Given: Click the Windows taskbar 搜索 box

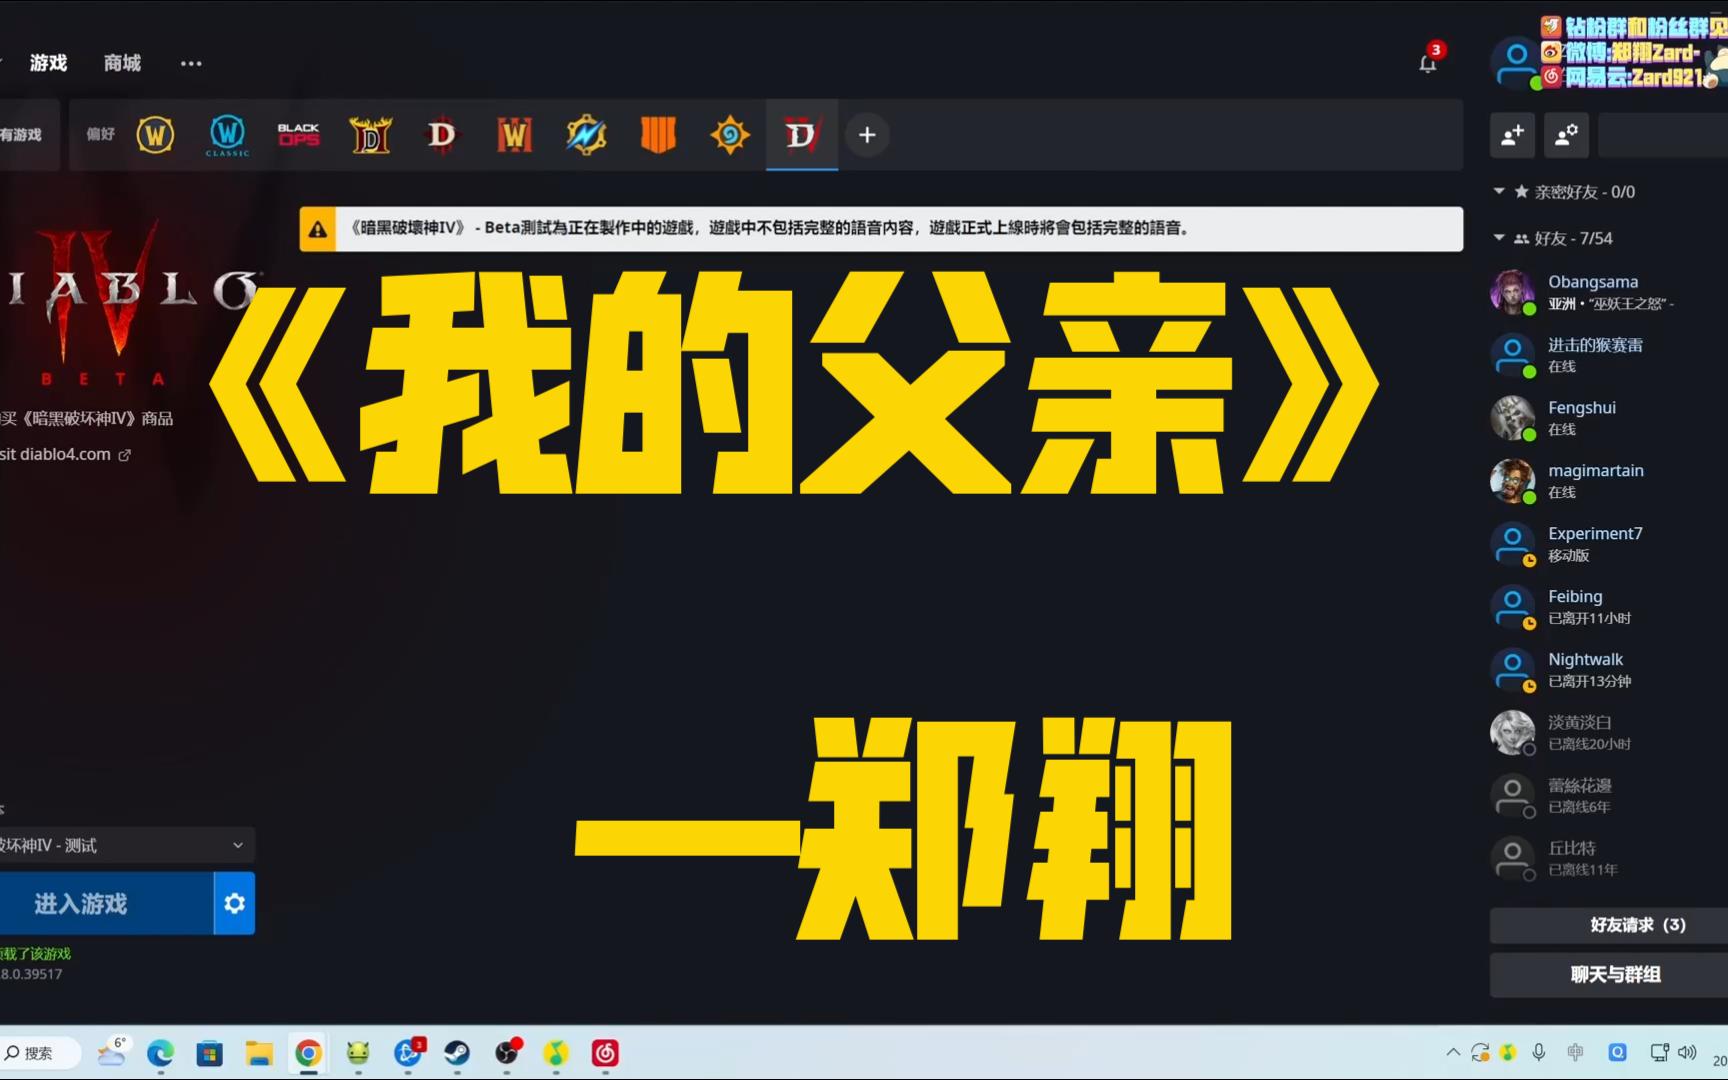Looking at the screenshot, I should pyautogui.click(x=41, y=1053).
